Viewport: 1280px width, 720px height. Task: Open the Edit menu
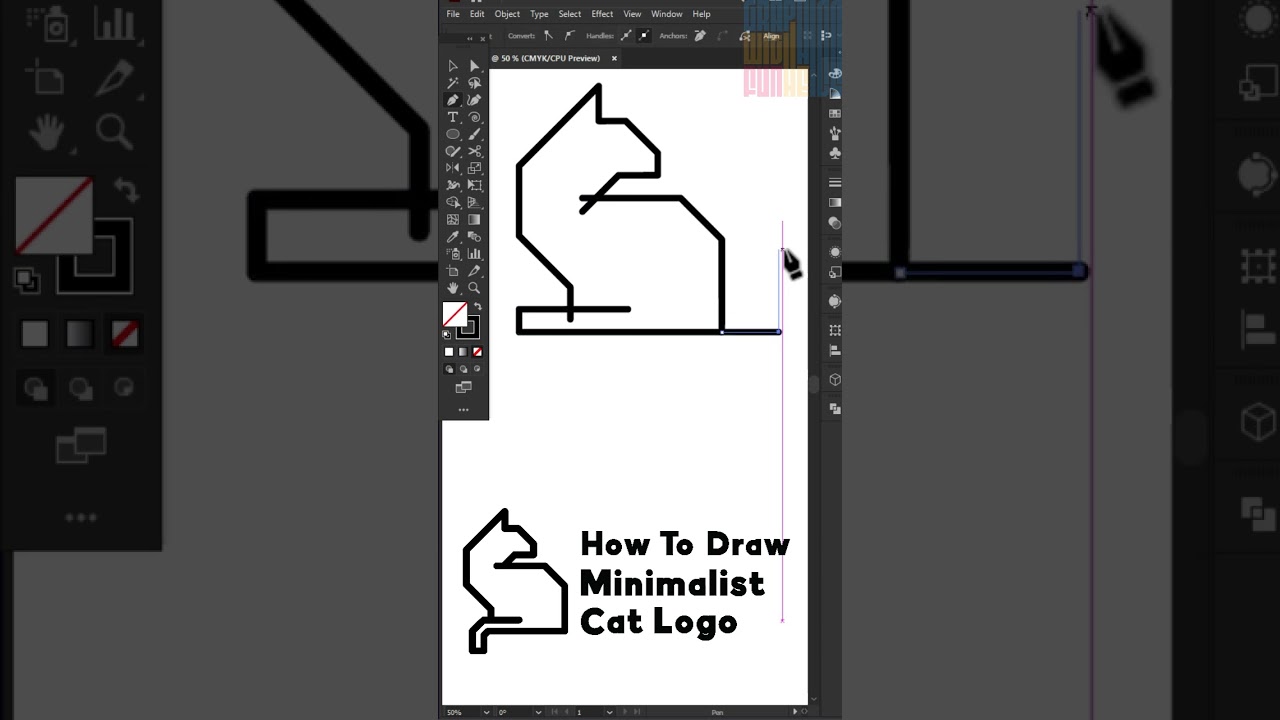(x=477, y=14)
